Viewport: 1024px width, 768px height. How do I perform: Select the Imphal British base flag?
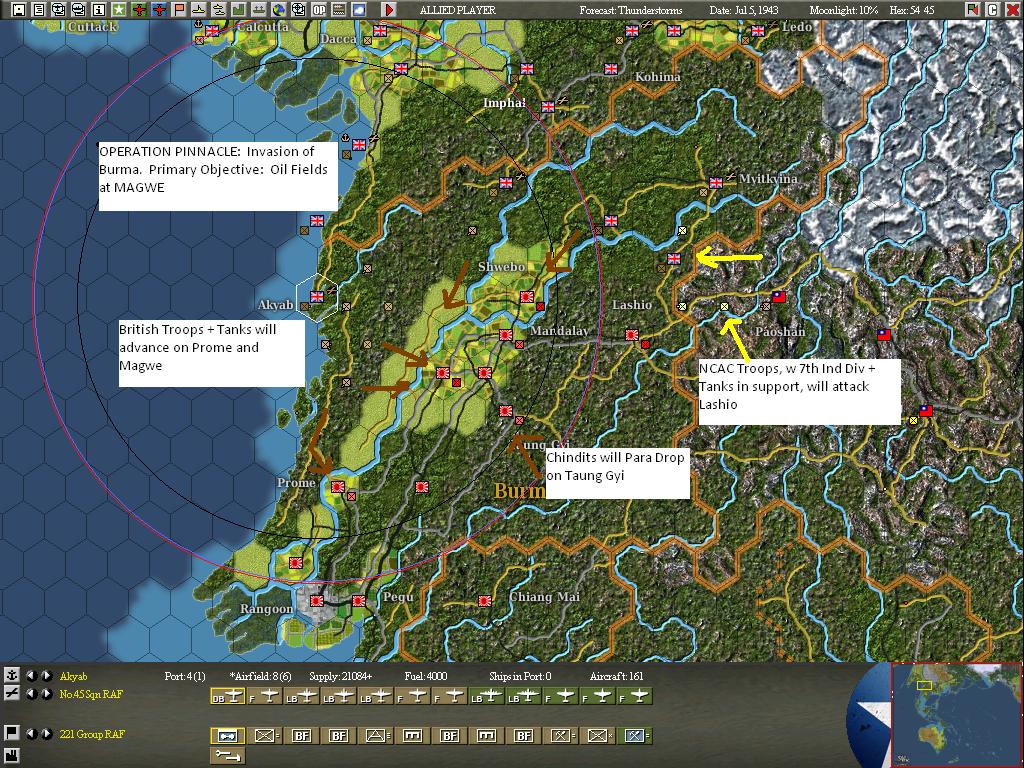(548, 106)
